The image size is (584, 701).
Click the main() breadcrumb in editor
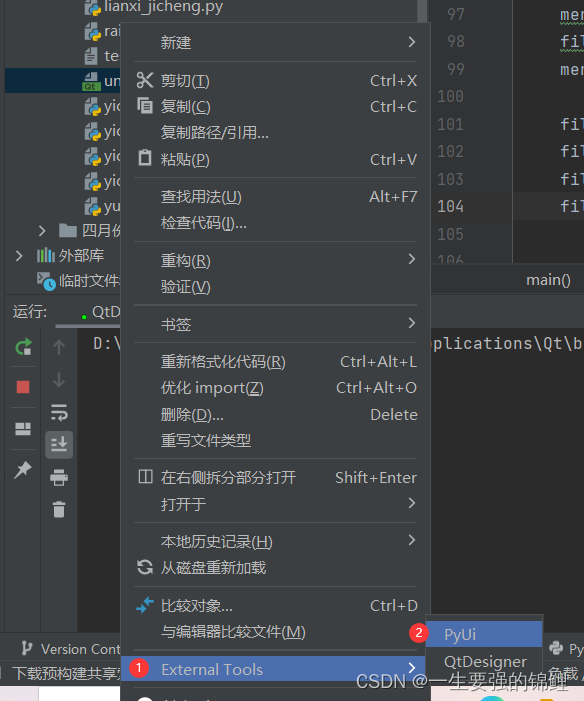point(548,280)
